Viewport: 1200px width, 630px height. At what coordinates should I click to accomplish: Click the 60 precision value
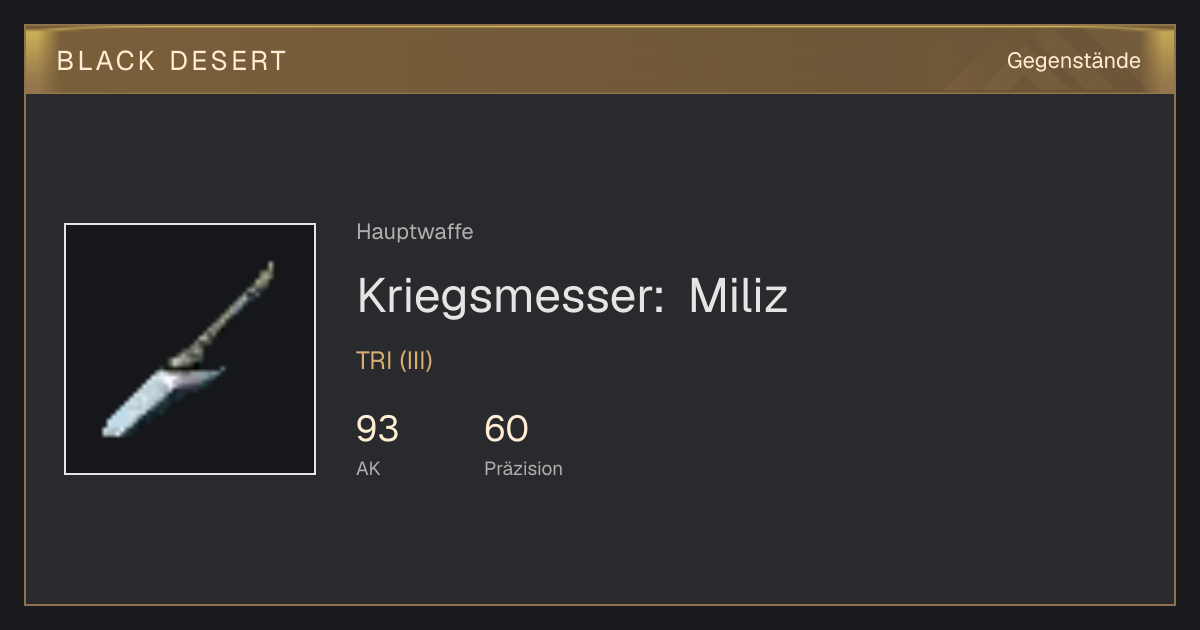(x=506, y=429)
